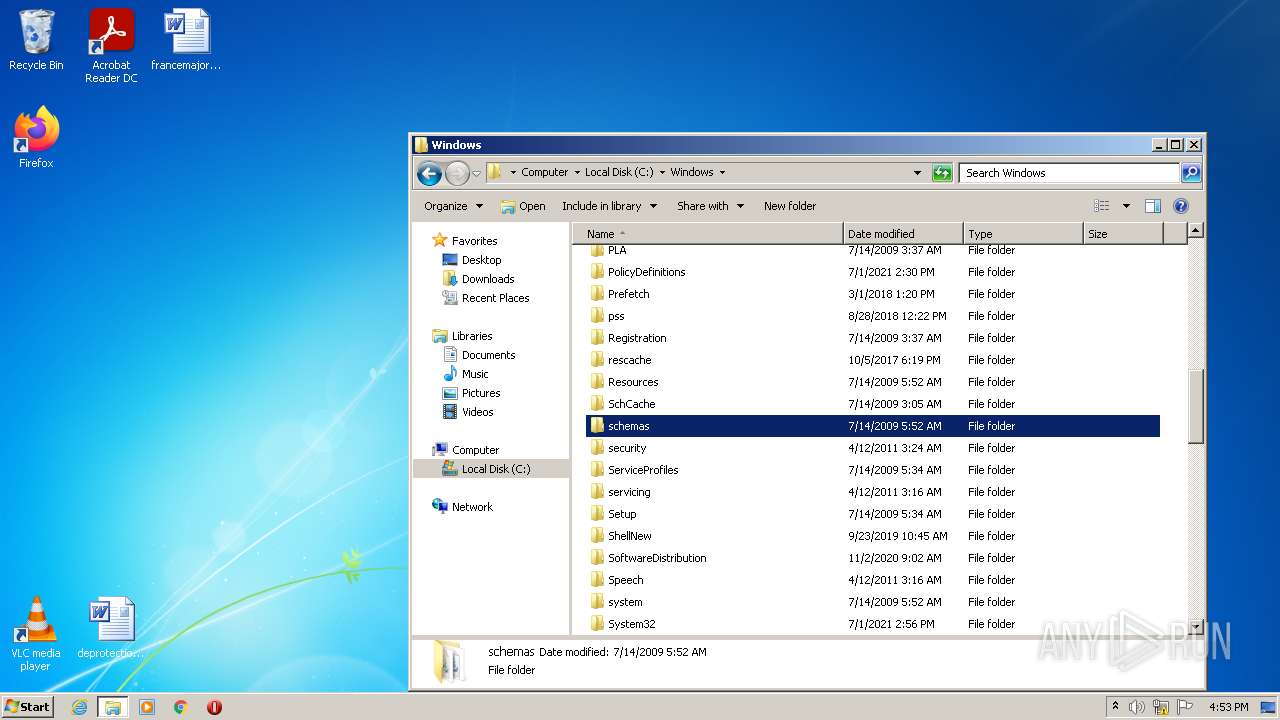
Task: Launch Firefox from the desktop
Action: point(36,138)
